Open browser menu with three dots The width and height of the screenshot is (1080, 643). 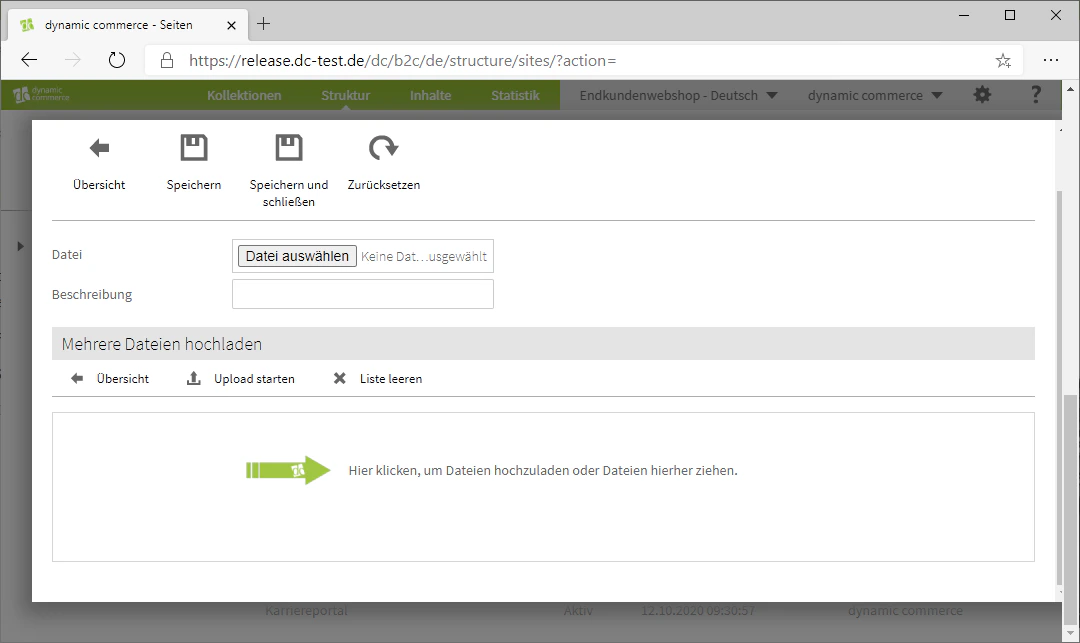coord(1050,60)
